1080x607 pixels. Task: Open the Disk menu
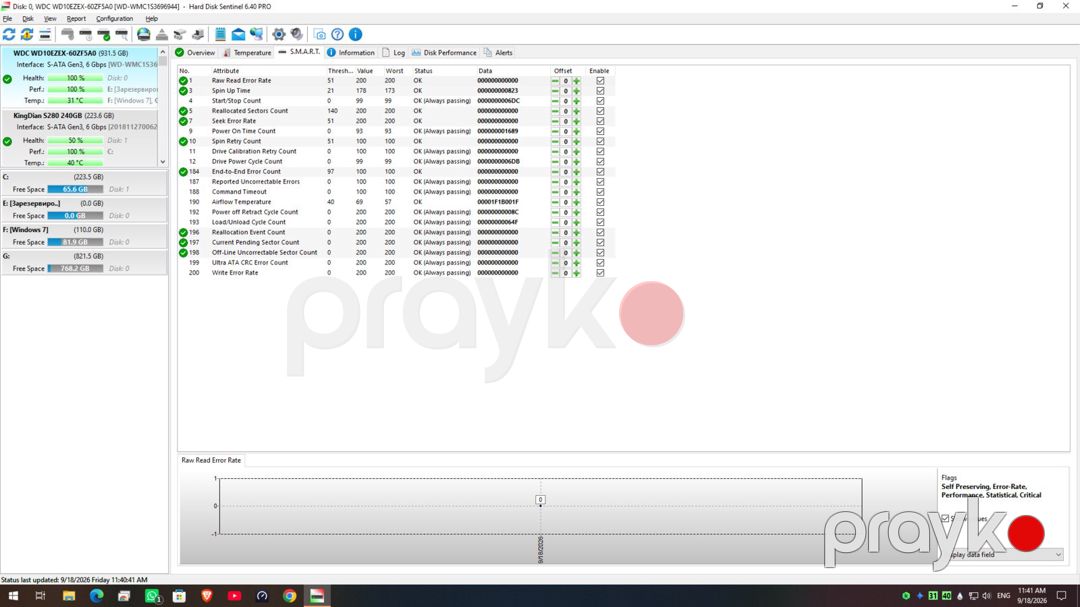click(28, 19)
